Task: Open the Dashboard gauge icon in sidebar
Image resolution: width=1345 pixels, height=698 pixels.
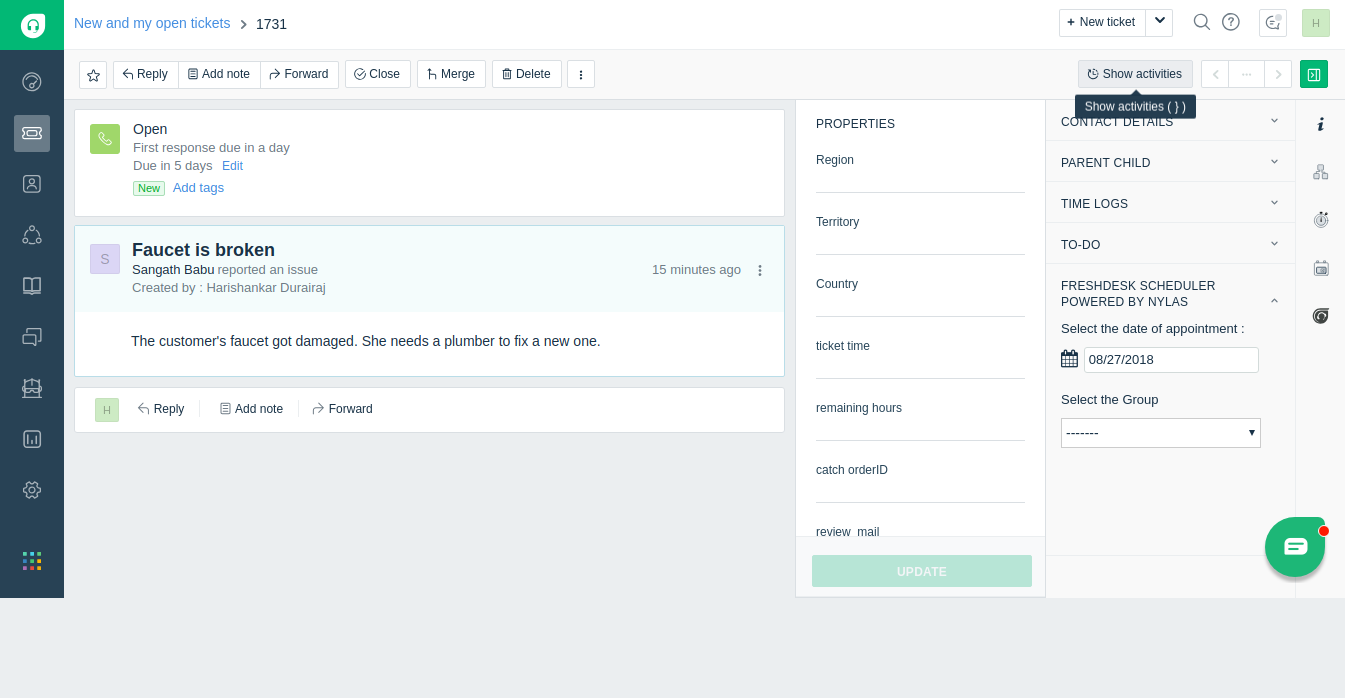Action: 32,82
